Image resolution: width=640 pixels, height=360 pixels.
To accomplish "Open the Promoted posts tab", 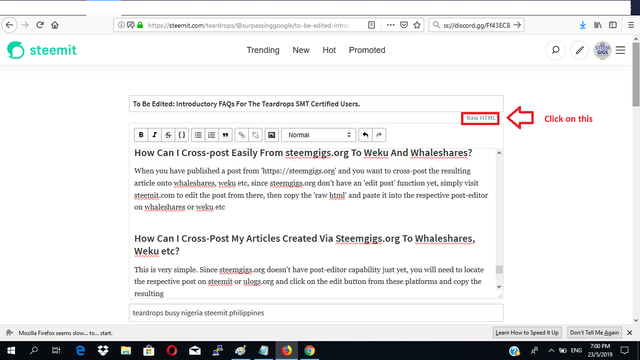I will pos(367,50).
